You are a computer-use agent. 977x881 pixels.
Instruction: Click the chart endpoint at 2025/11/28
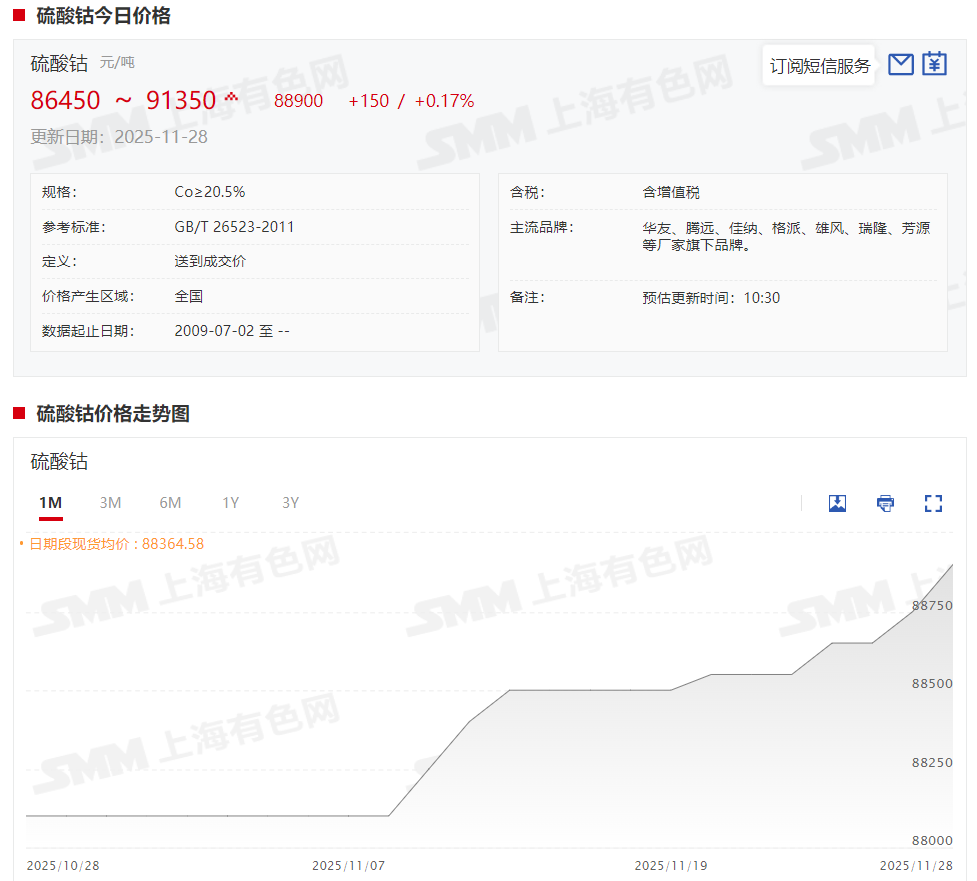[952, 565]
